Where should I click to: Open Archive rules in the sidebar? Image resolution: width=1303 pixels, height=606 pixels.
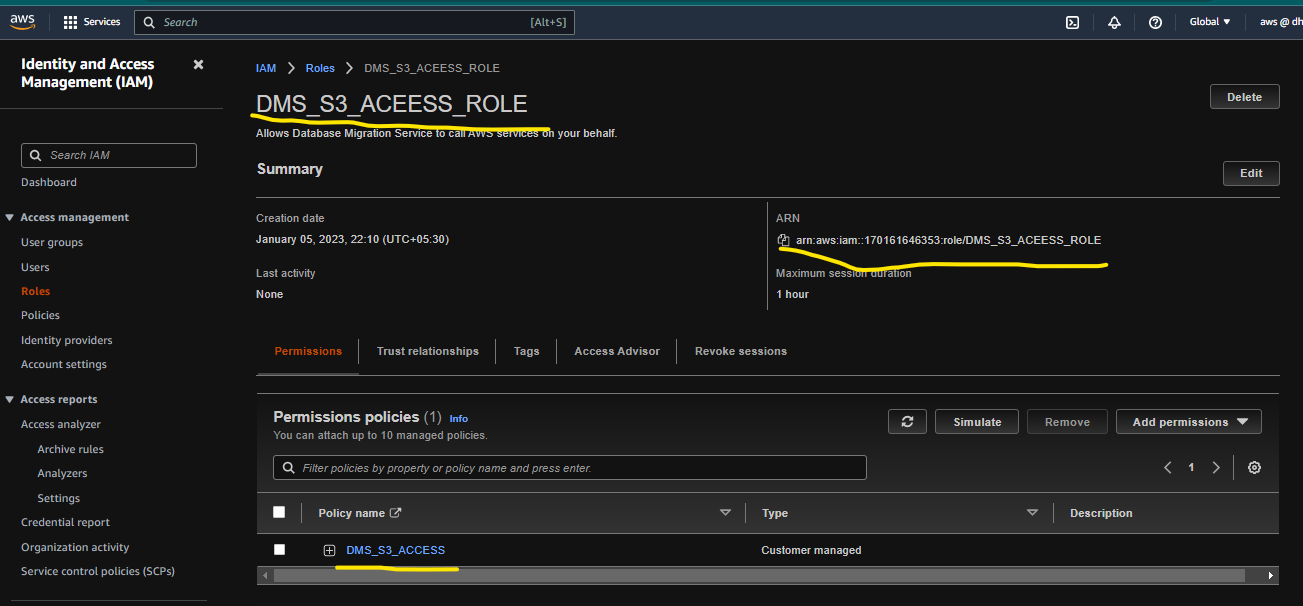pyautogui.click(x=70, y=449)
